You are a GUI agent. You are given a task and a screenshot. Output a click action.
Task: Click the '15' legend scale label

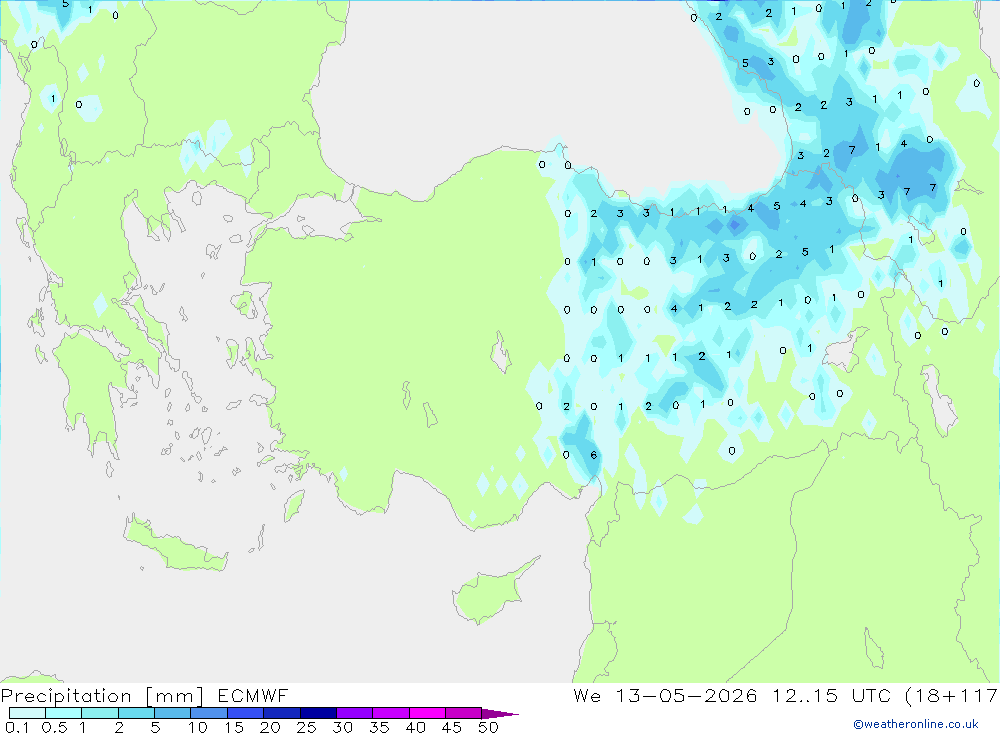(234, 727)
